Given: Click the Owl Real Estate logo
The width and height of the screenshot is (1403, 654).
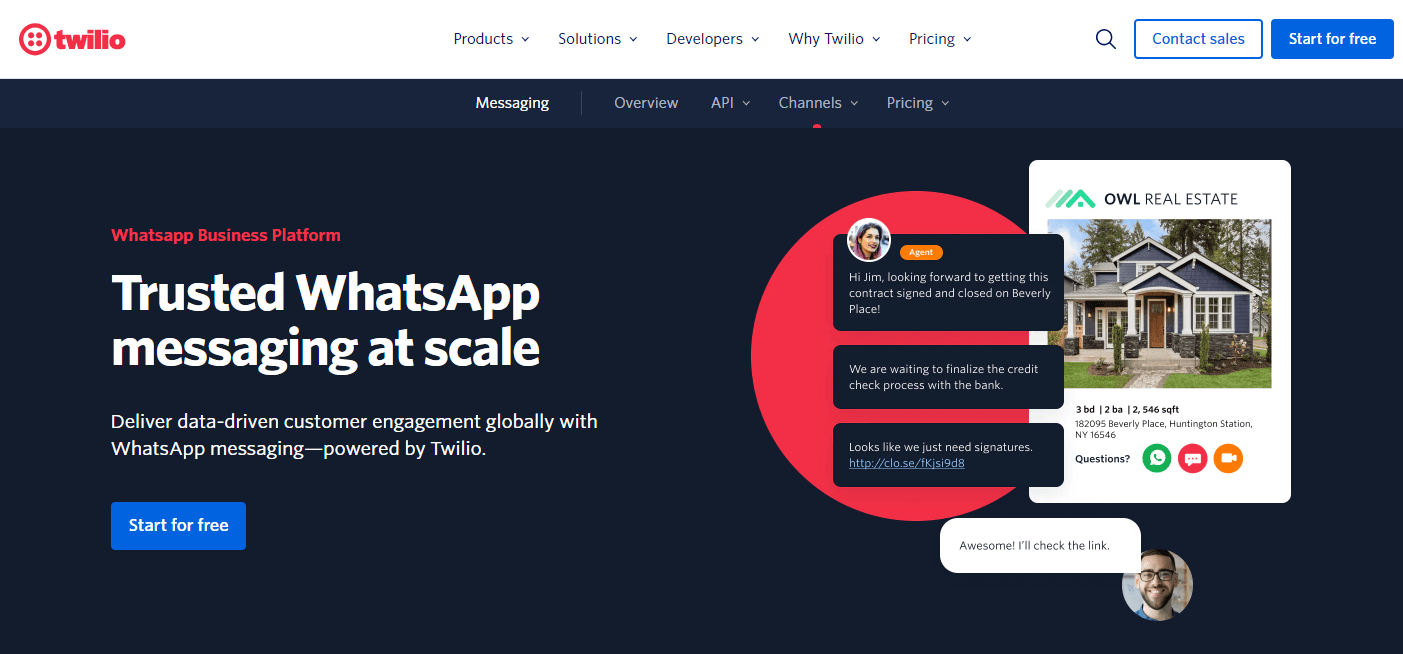Looking at the screenshot, I should 1142,199.
